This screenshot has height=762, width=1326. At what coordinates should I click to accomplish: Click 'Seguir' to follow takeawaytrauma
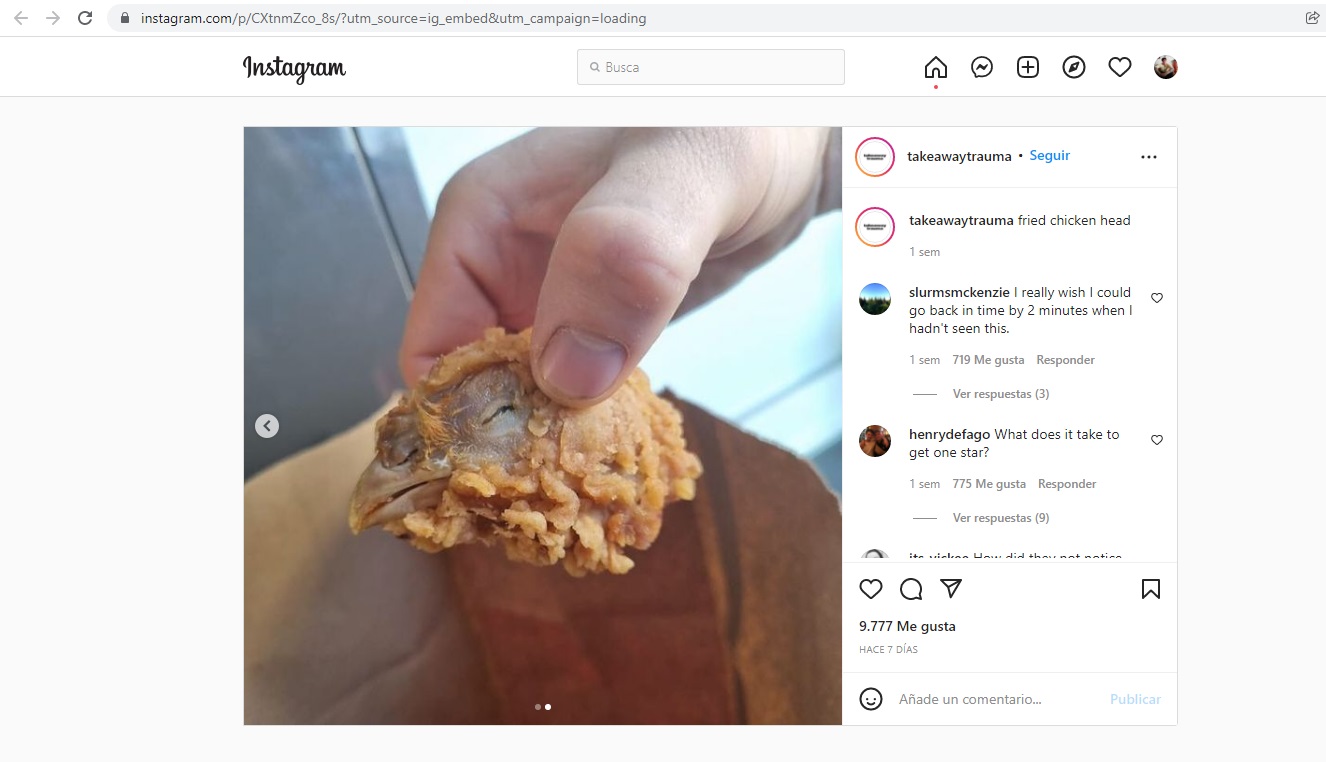click(x=1049, y=156)
